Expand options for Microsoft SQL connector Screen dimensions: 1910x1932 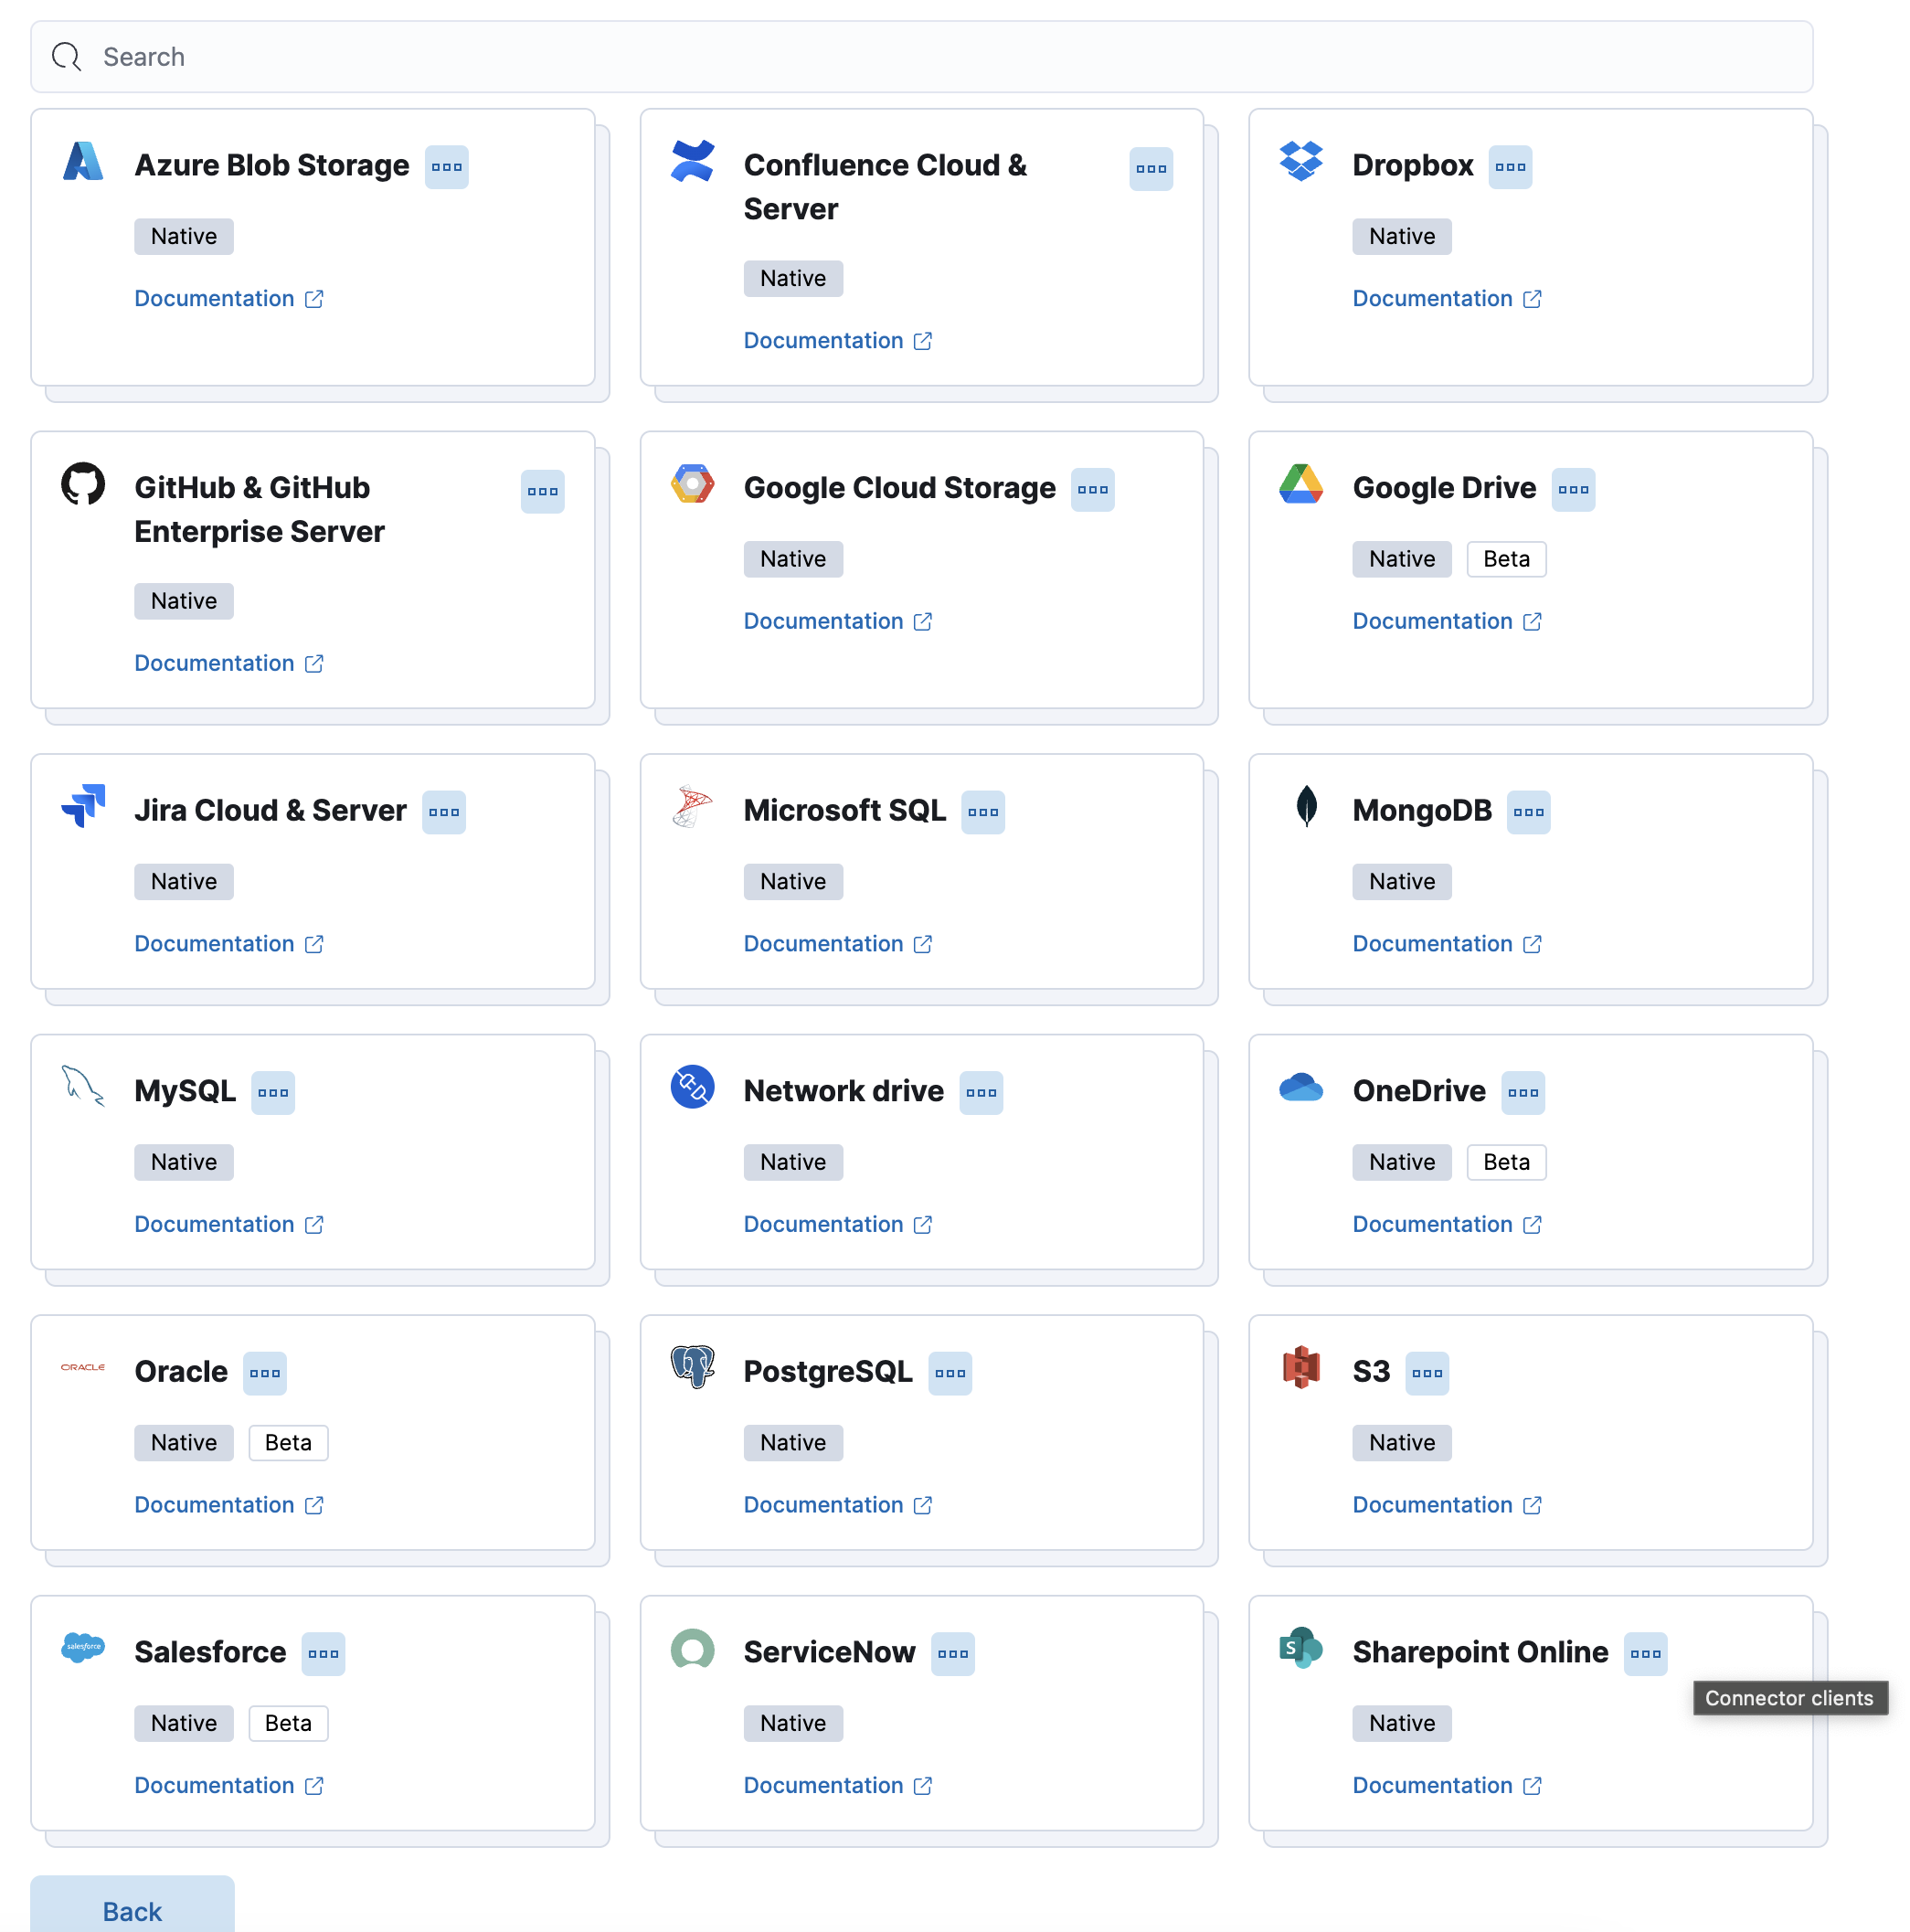[983, 810]
